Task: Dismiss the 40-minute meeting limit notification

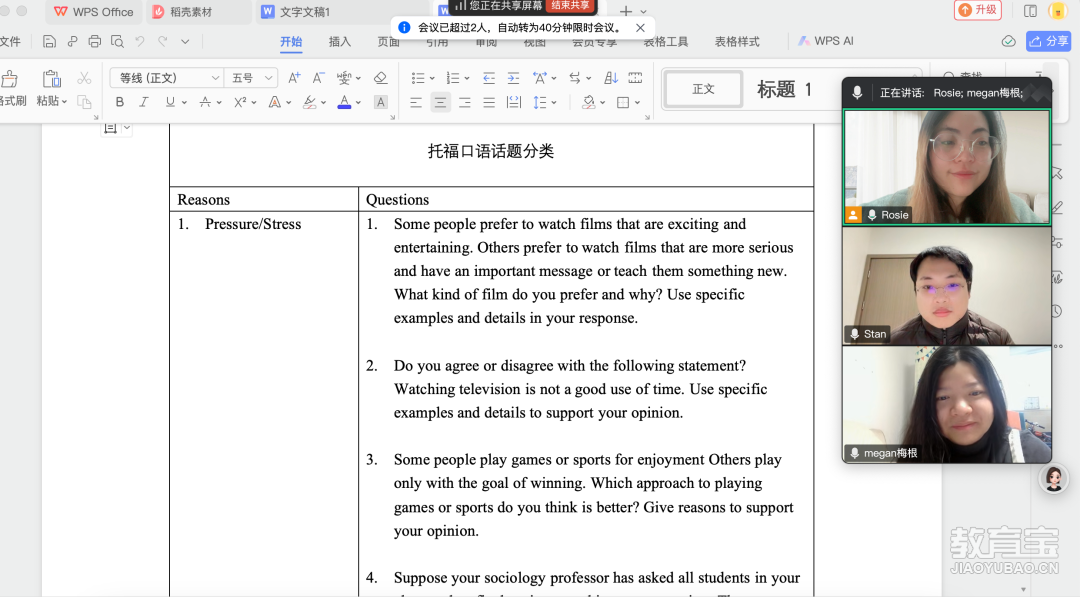Action: coord(640,28)
